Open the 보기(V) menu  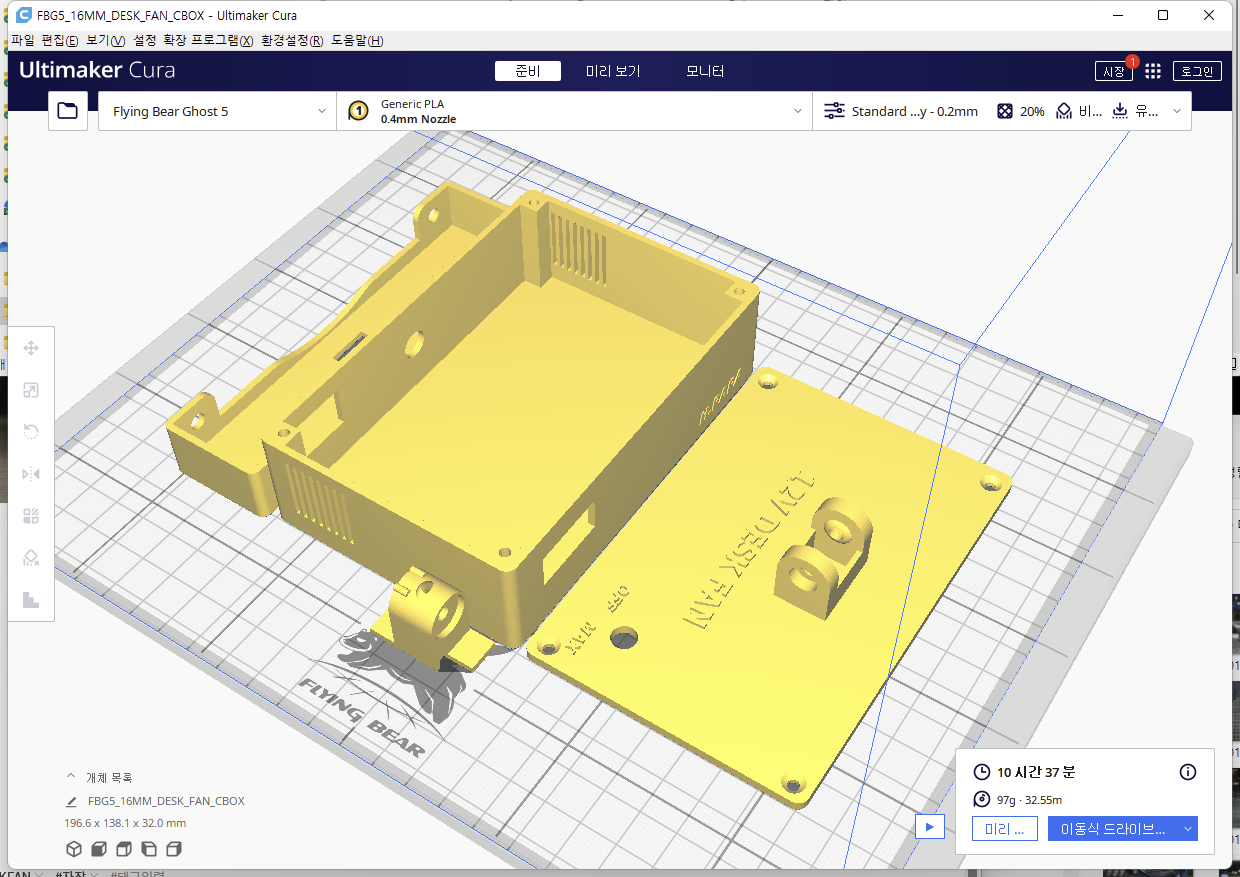tap(105, 41)
